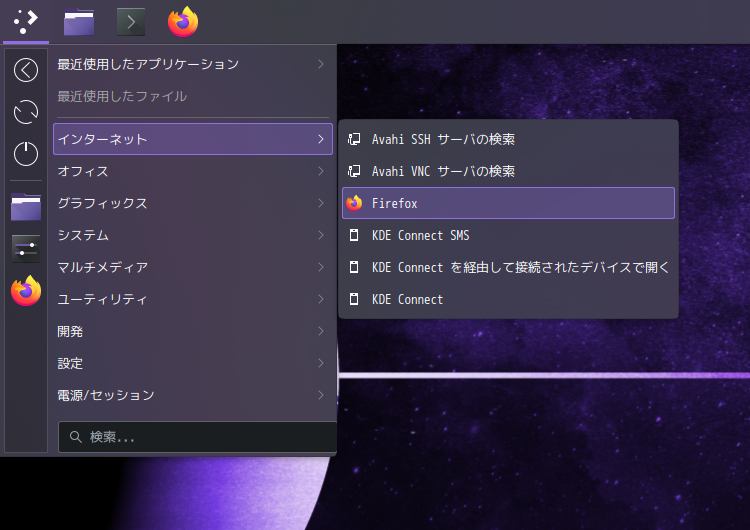Launch the terminal from the top panel
This screenshot has height=530, width=750.
point(131,22)
